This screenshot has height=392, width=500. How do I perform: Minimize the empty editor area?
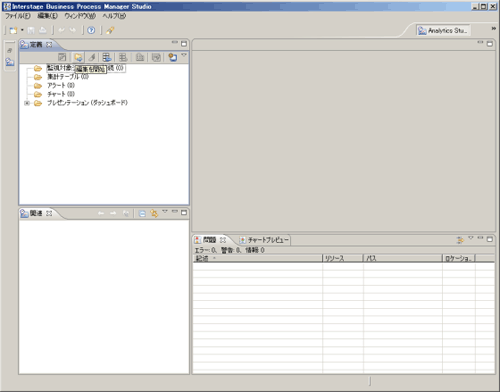(x=480, y=42)
